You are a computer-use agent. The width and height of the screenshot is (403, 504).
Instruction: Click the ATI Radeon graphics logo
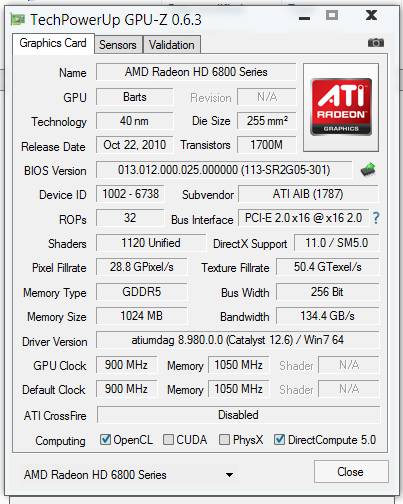[341, 107]
